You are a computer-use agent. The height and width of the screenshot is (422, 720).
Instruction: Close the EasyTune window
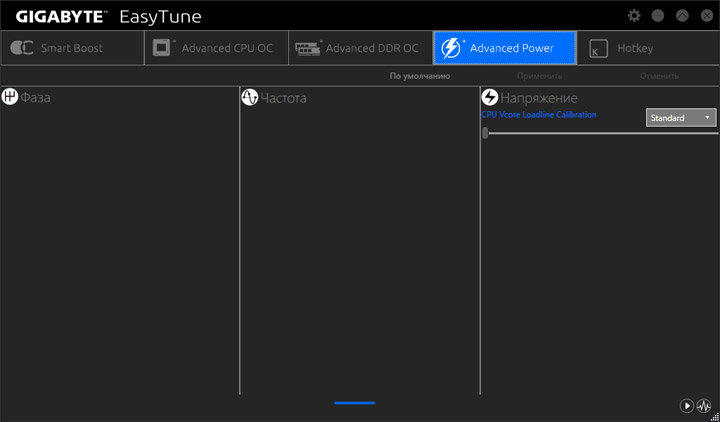(x=707, y=16)
